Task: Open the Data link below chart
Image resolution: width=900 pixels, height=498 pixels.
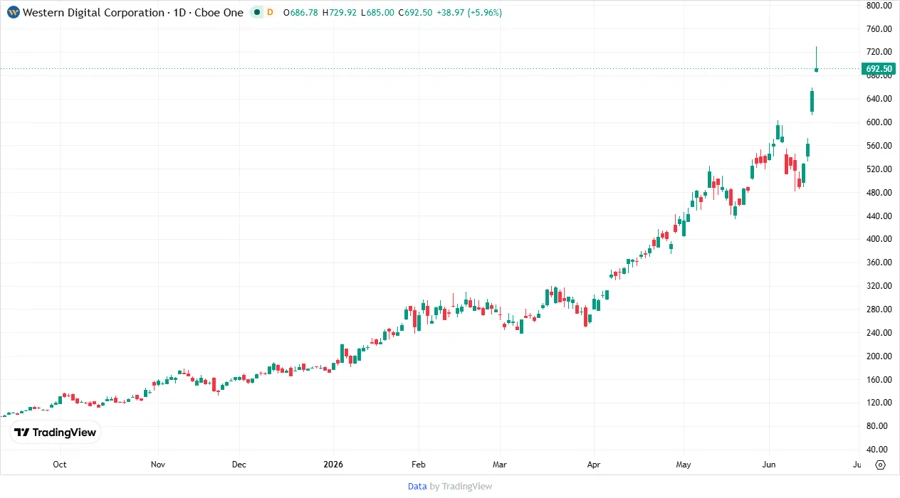Action: [x=417, y=487]
